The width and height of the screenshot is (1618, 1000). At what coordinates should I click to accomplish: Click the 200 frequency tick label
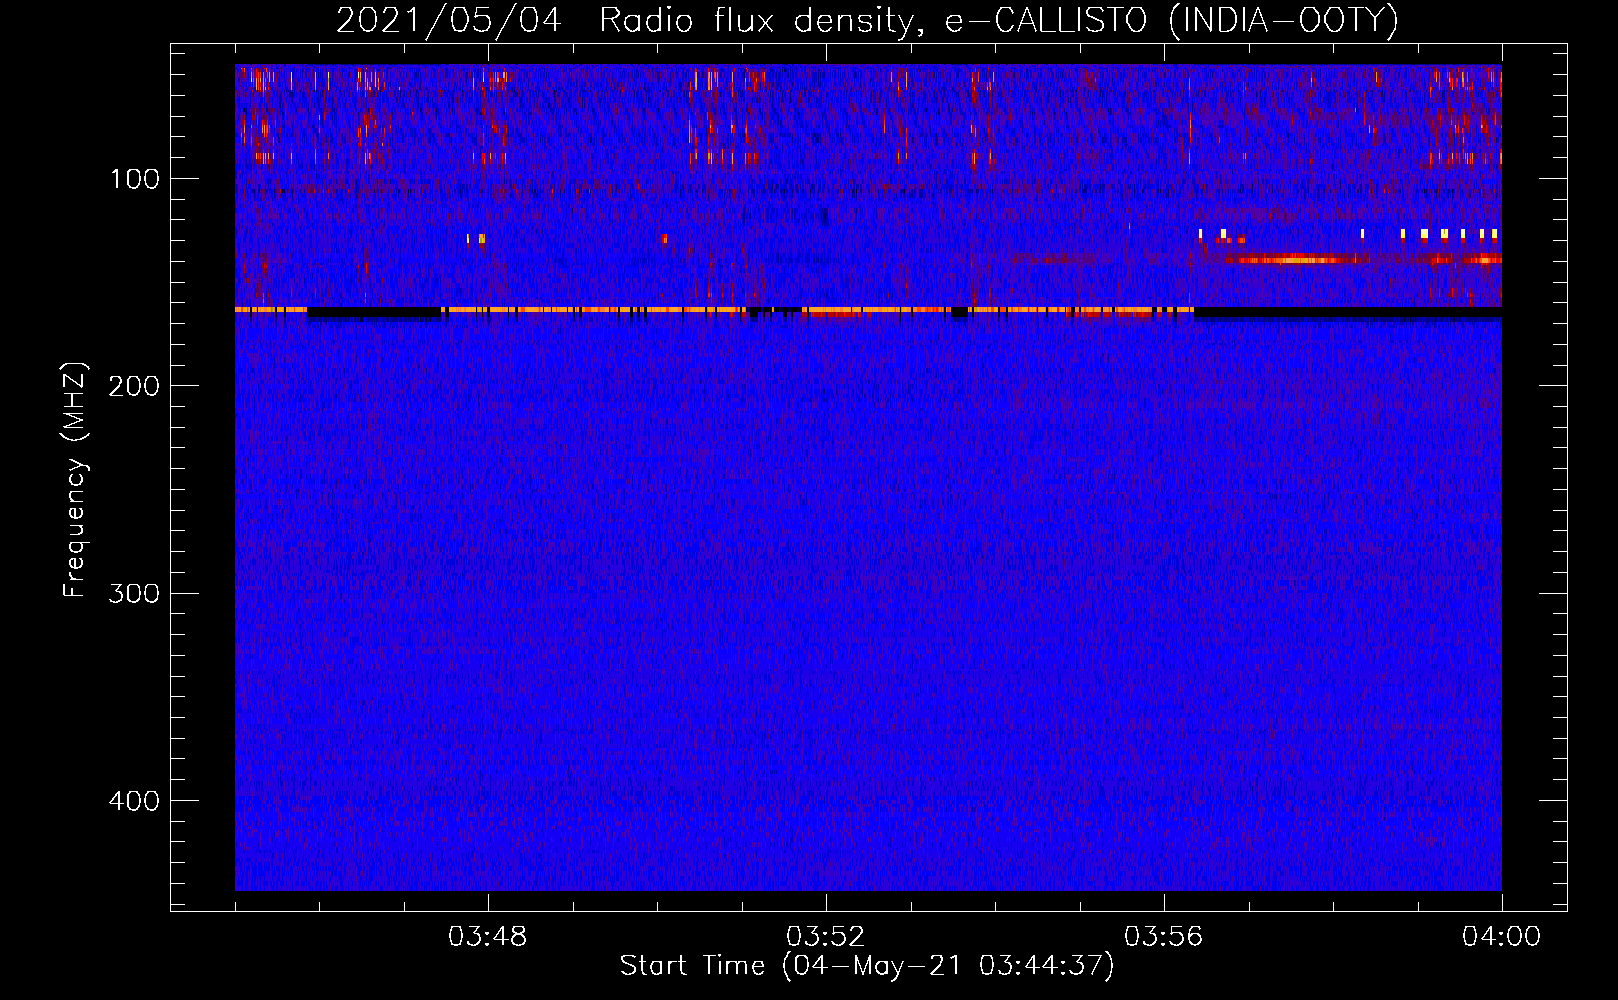tap(134, 386)
